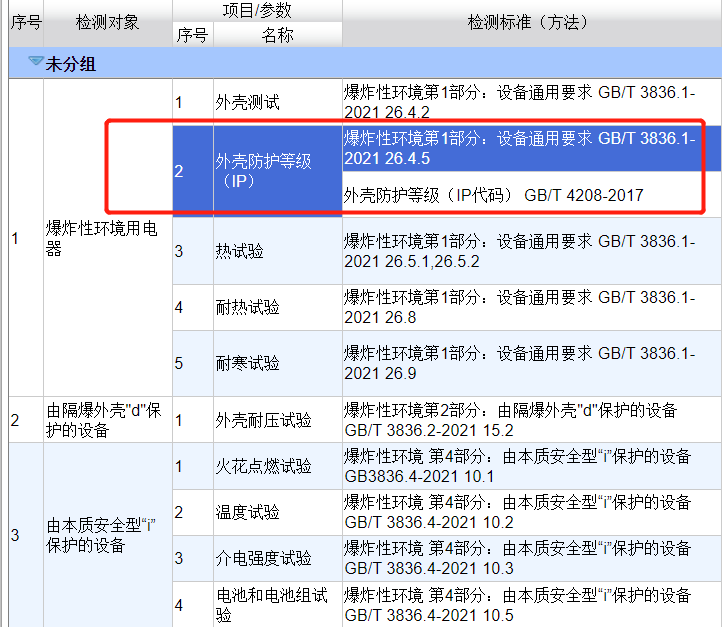The height and width of the screenshot is (627, 722).
Task: Select the 外壳测试 cell
Action: pos(278,102)
